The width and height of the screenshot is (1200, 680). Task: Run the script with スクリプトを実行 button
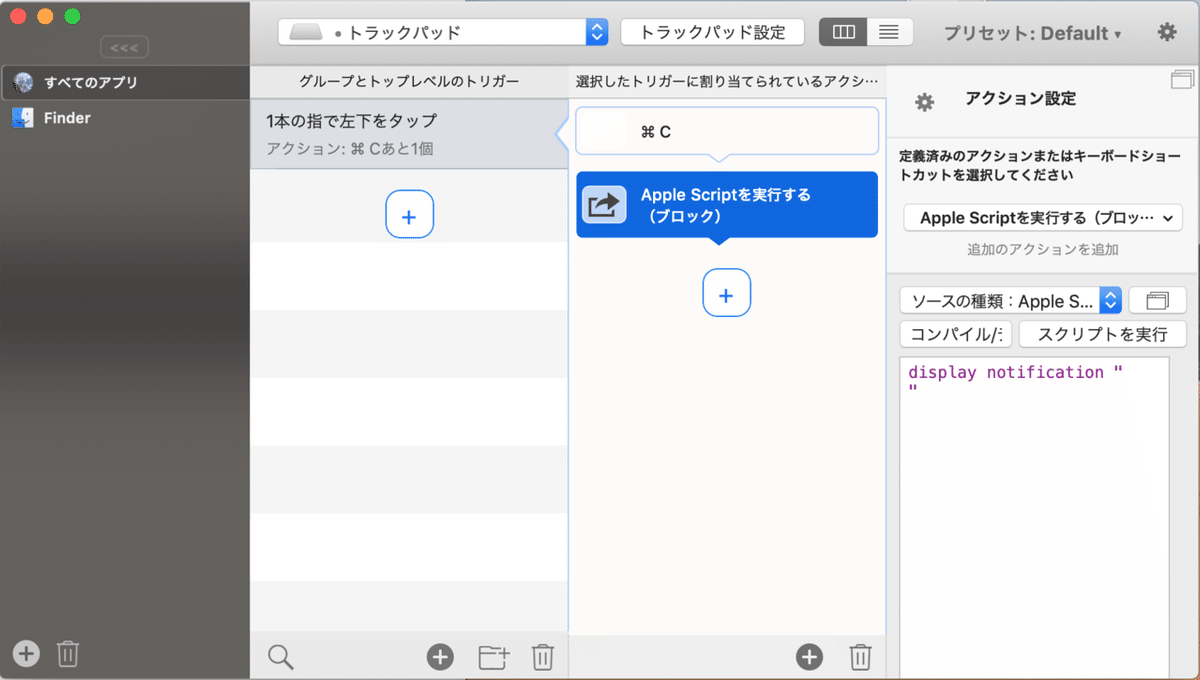(1102, 334)
